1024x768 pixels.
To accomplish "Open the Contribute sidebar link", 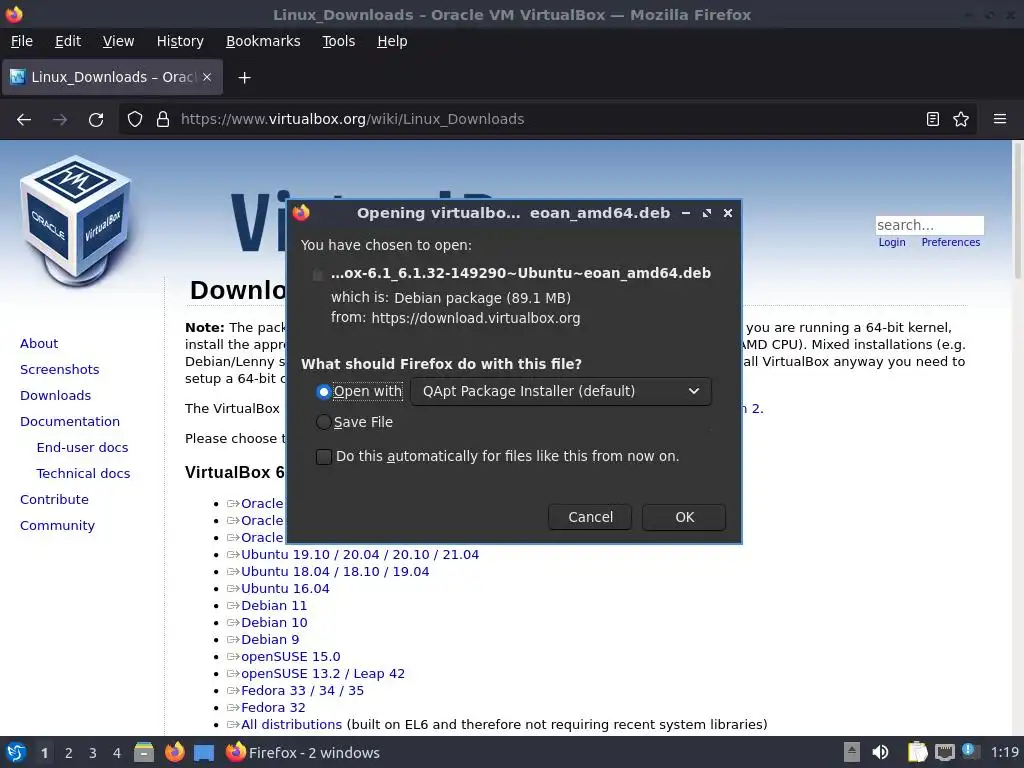I will [x=54, y=500].
